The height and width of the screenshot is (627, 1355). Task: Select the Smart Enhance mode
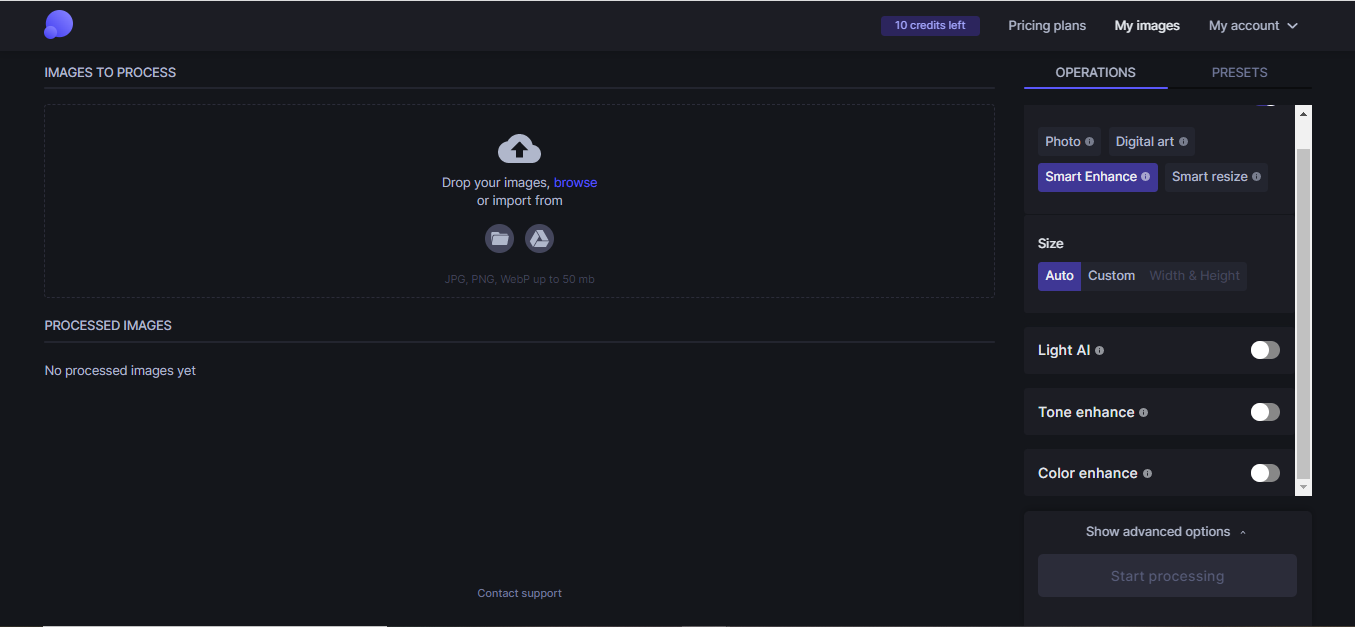pos(1097,177)
